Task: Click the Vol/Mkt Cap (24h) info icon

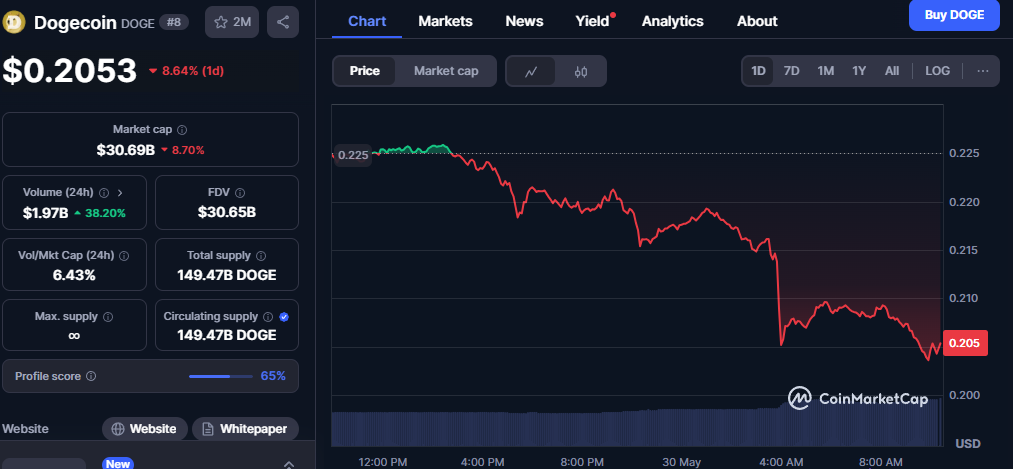Action: [x=124, y=256]
